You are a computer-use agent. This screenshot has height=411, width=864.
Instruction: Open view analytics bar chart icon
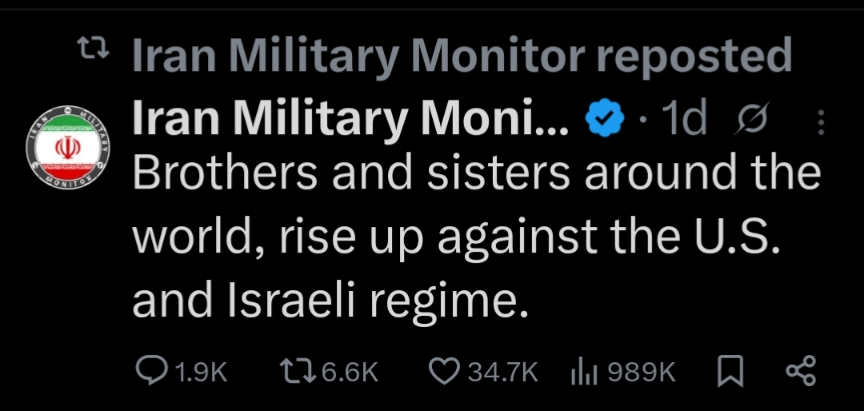pyautogui.click(x=583, y=372)
